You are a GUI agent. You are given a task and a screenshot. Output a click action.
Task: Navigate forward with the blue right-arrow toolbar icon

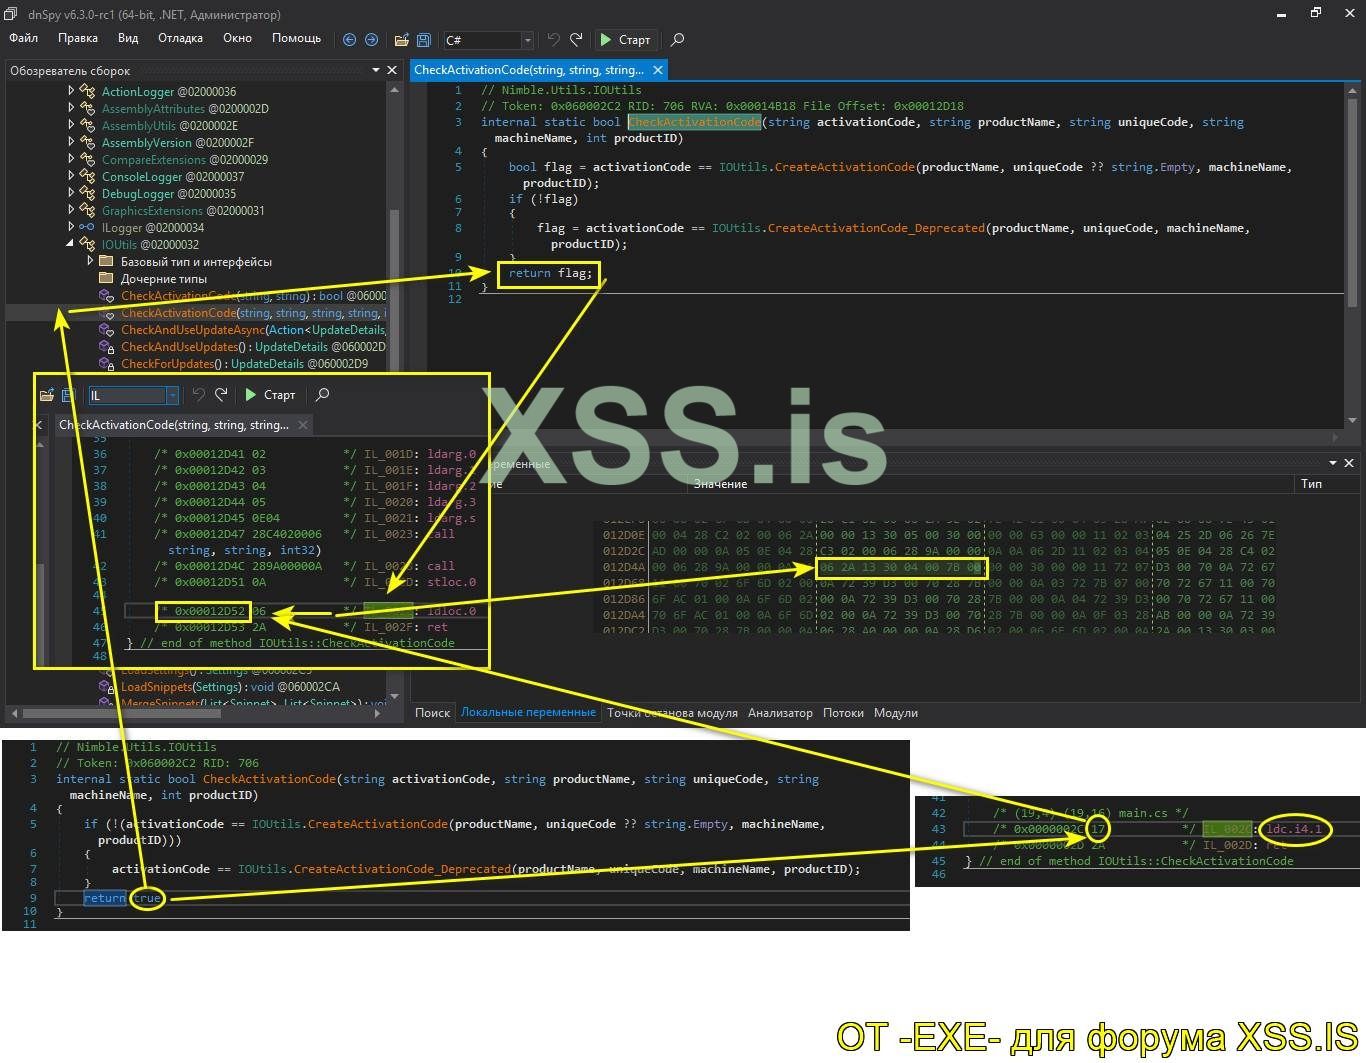tap(371, 40)
